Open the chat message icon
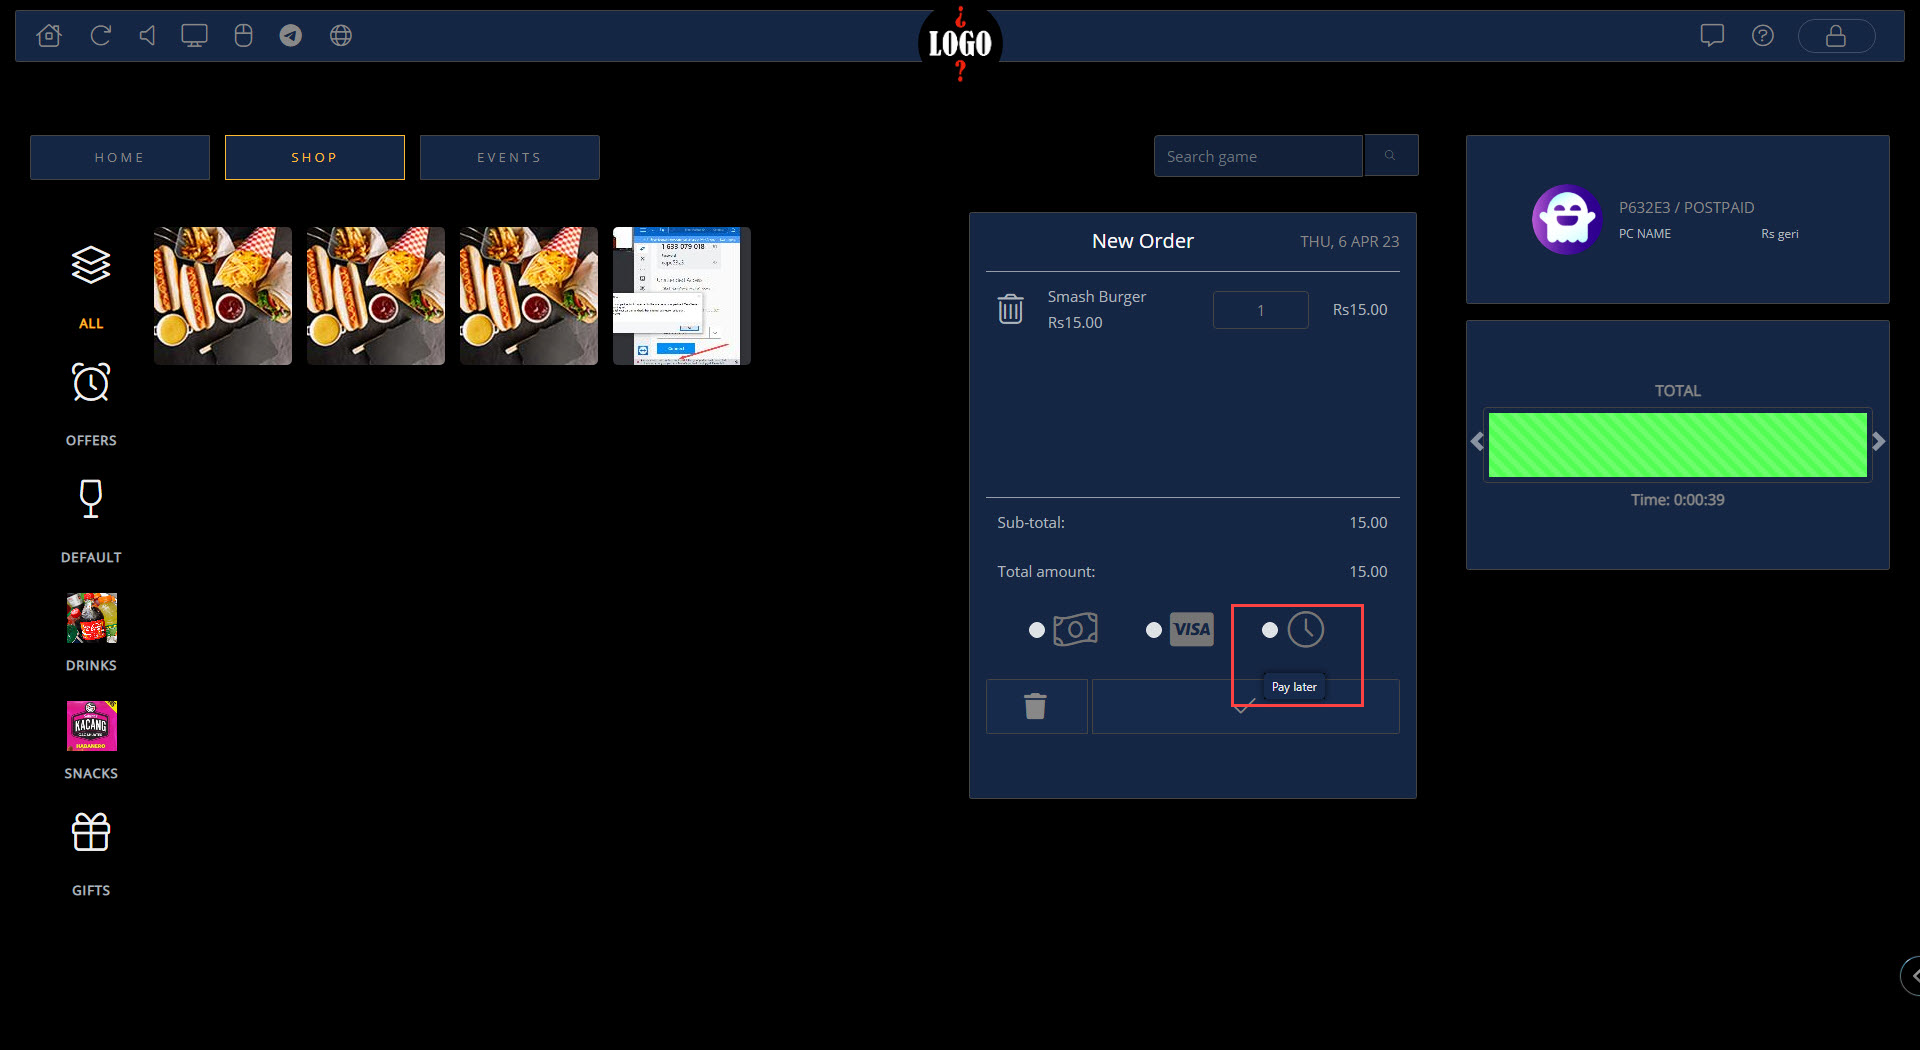Viewport: 1920px width, 1050px height. click(1712, 36)
